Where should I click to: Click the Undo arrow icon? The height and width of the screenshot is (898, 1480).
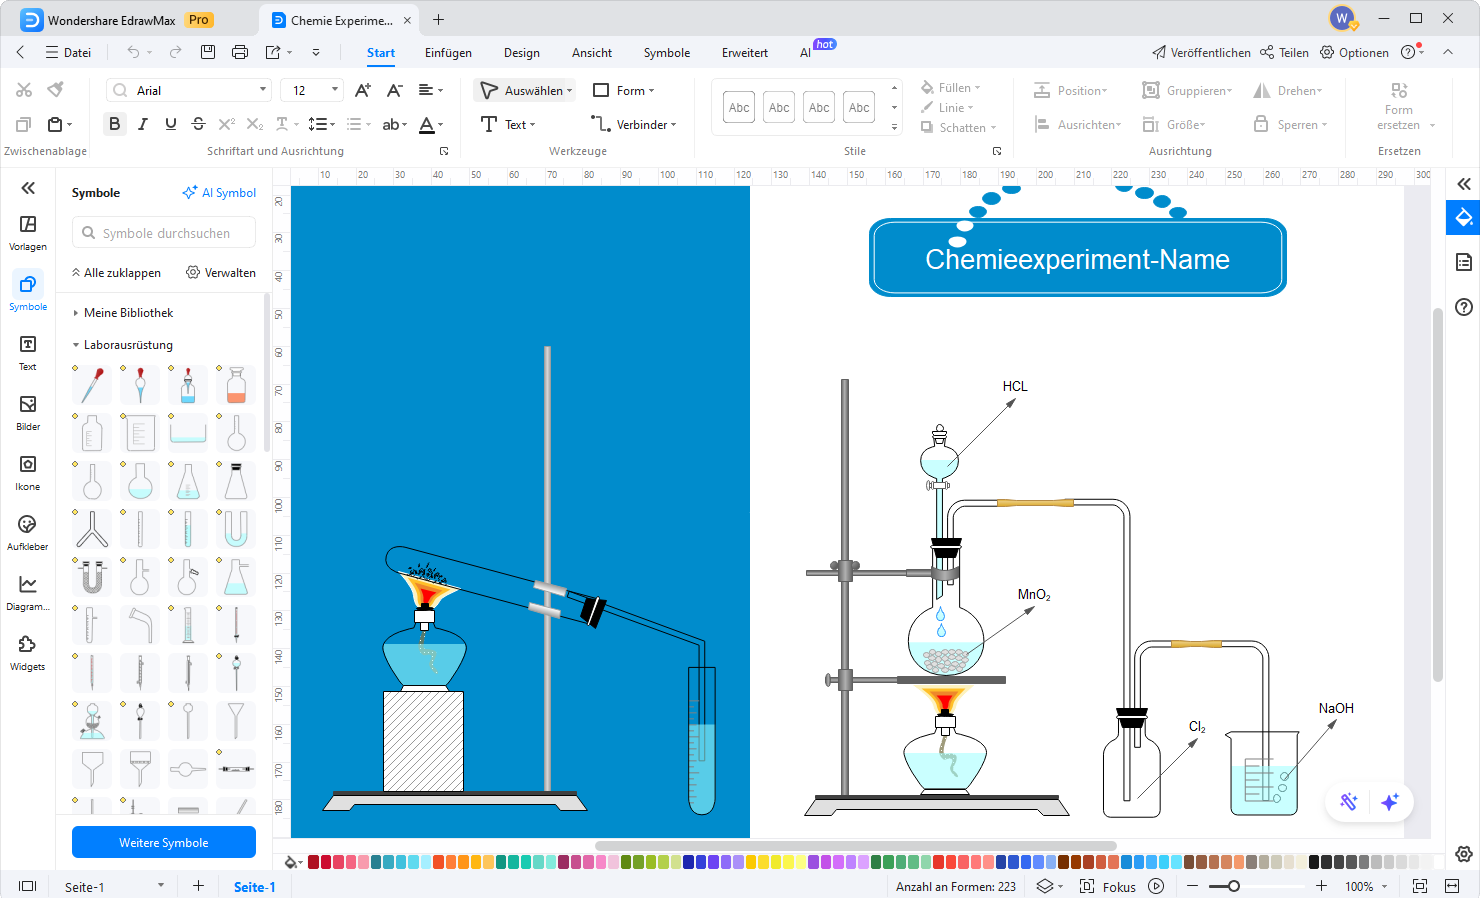point(133,52)
